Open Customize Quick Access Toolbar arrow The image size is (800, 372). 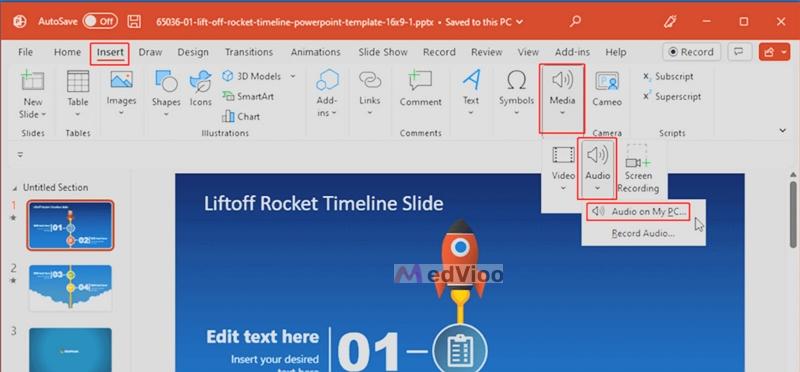pyautogui.click(x=20, y=155)
